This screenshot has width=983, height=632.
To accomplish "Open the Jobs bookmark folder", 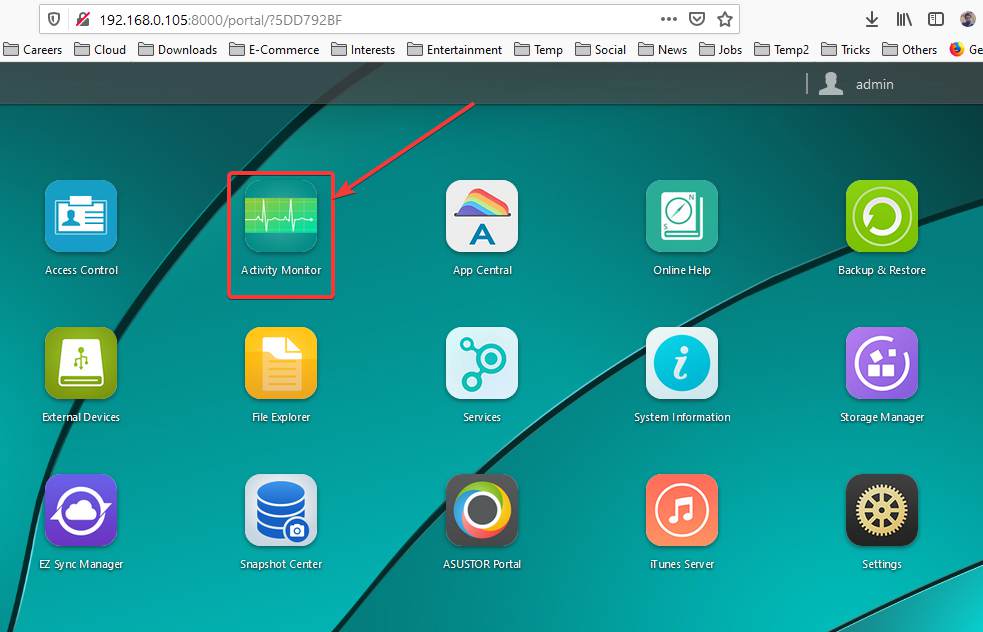I will click(x=720, y=50).
